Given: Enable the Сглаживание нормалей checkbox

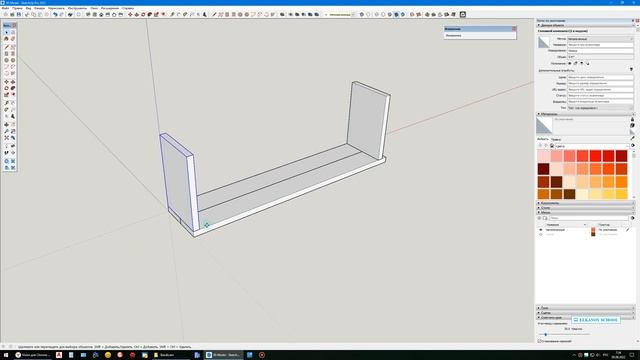Looking at the screenshot, I should click(x=539, y=341).
